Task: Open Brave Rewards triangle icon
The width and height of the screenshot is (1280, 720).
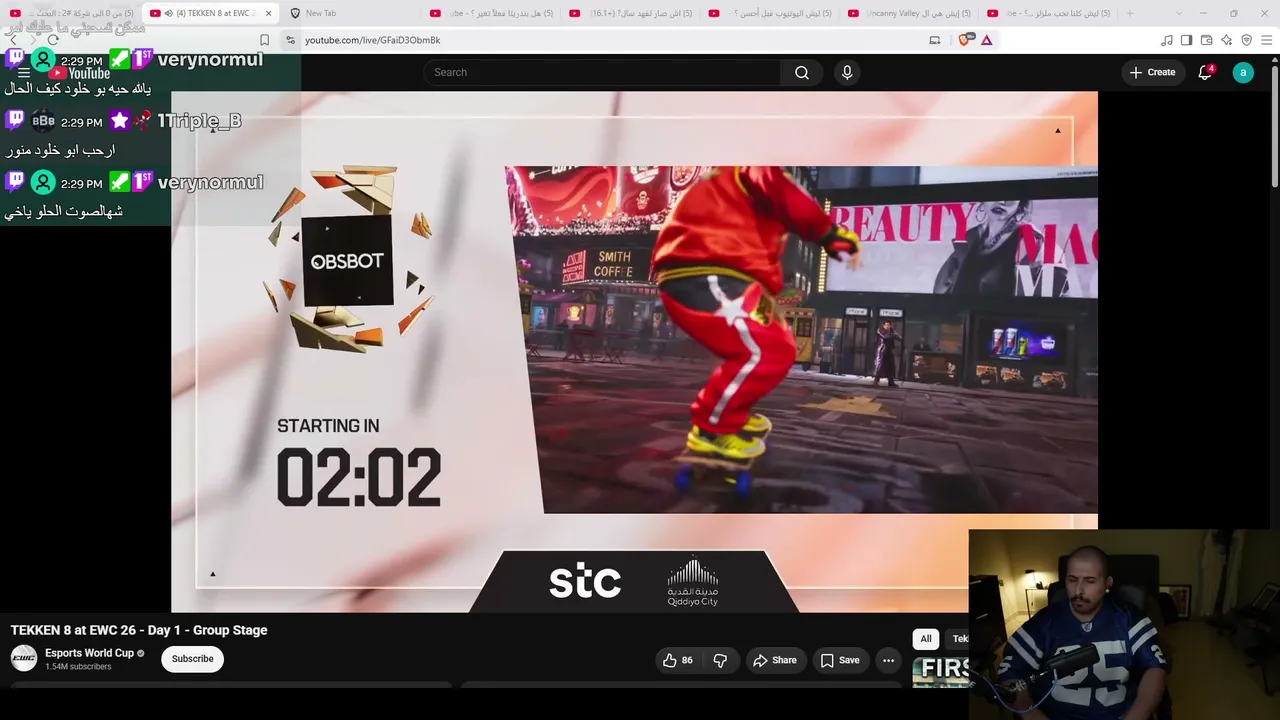Action: (x=987, y=40)
